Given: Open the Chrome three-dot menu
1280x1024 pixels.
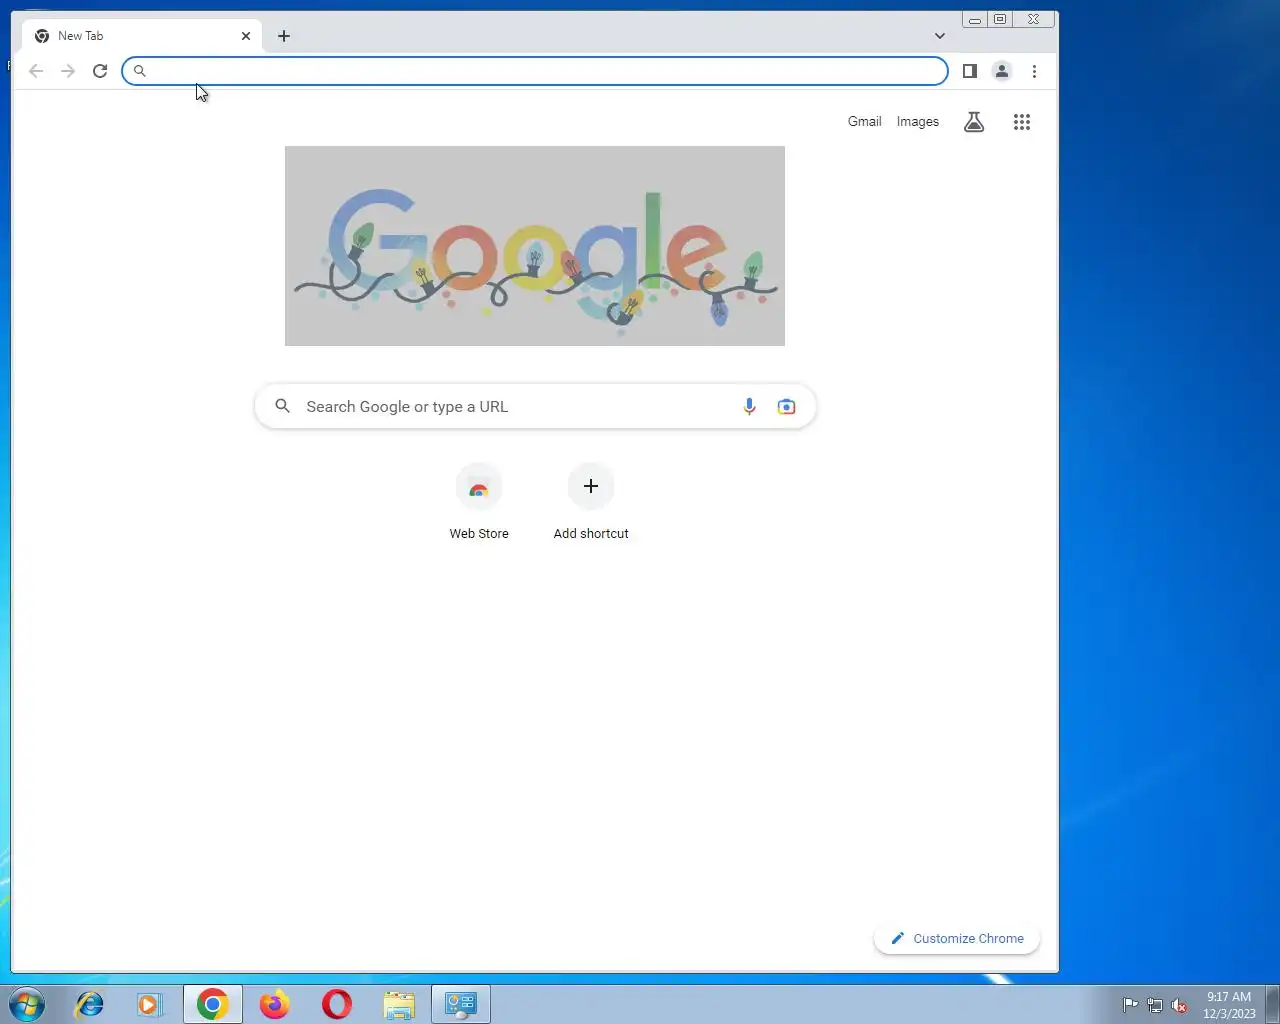Looking at the screenshot, I should pyautogui.click(x=1034, y=71).
